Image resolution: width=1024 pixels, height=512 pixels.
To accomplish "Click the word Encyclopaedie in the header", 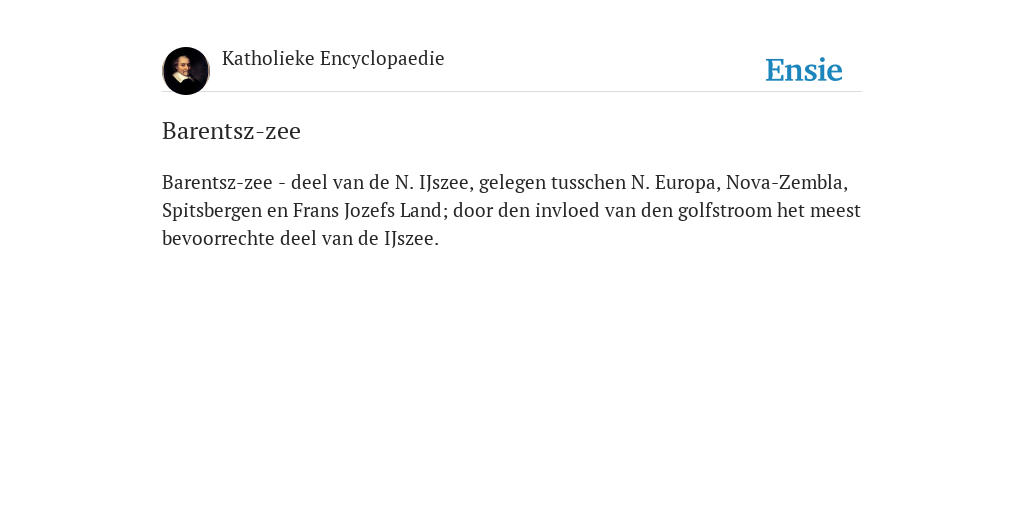I will [382, 59].
